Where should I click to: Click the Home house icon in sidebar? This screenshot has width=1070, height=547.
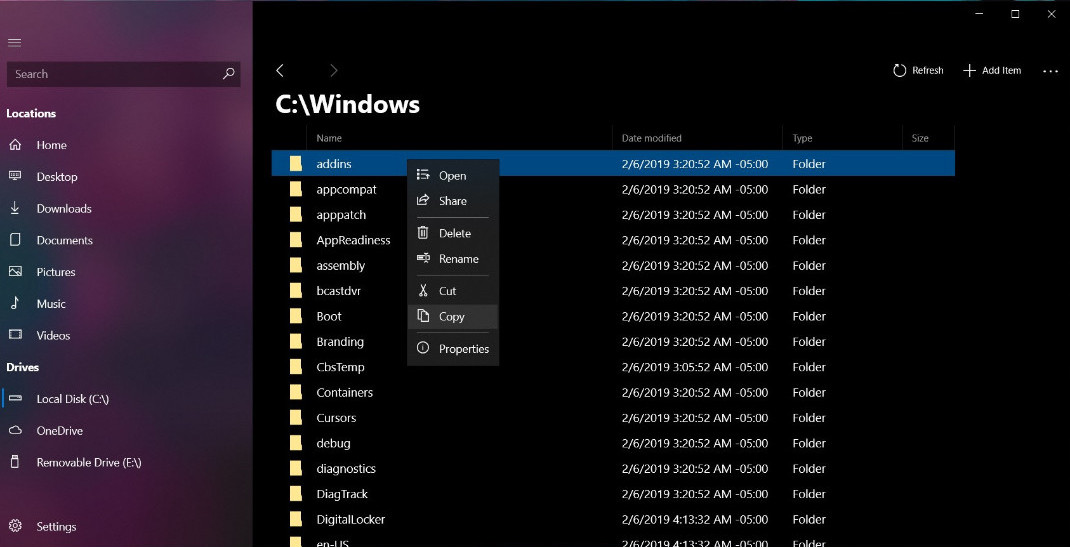point(15,145)
